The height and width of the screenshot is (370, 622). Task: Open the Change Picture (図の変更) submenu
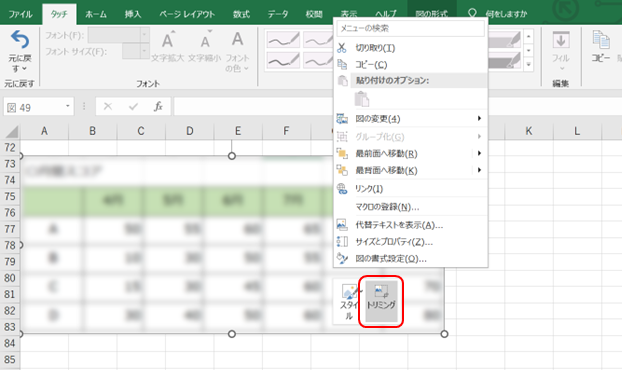(x=411, y=119)
